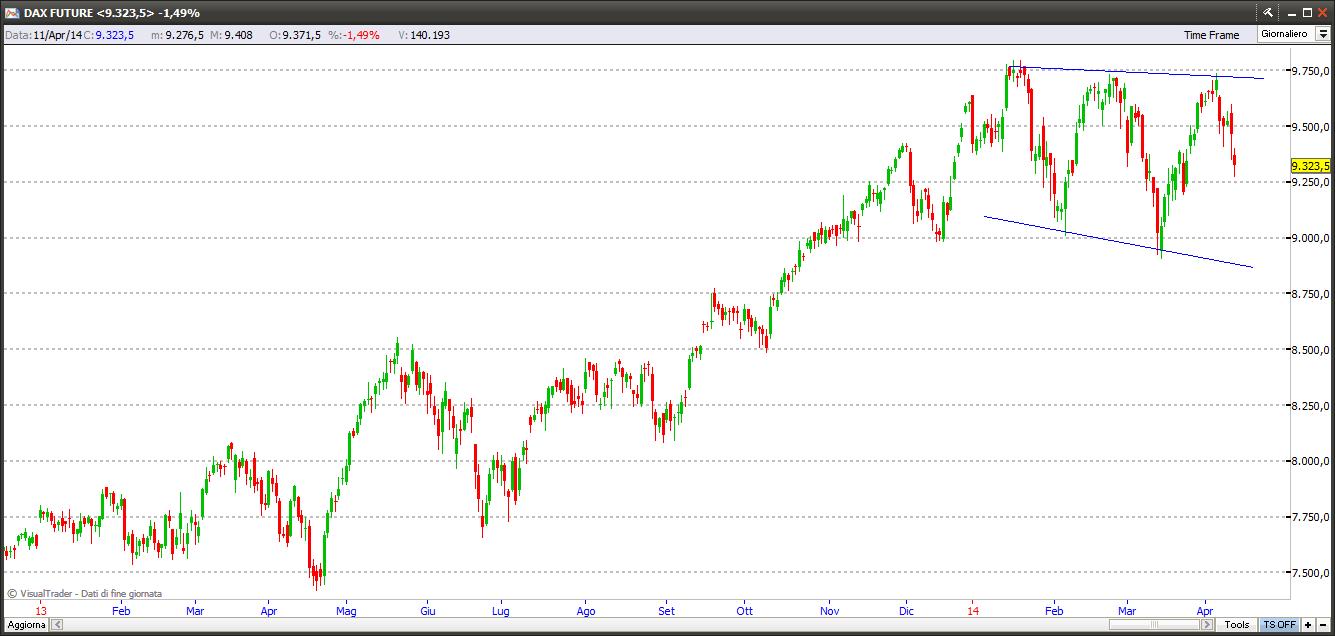Image resolution: width=1335 pixels, height=636 pixels.
Task: Click the red 14 year label on axis
Action: coord(973,610)
